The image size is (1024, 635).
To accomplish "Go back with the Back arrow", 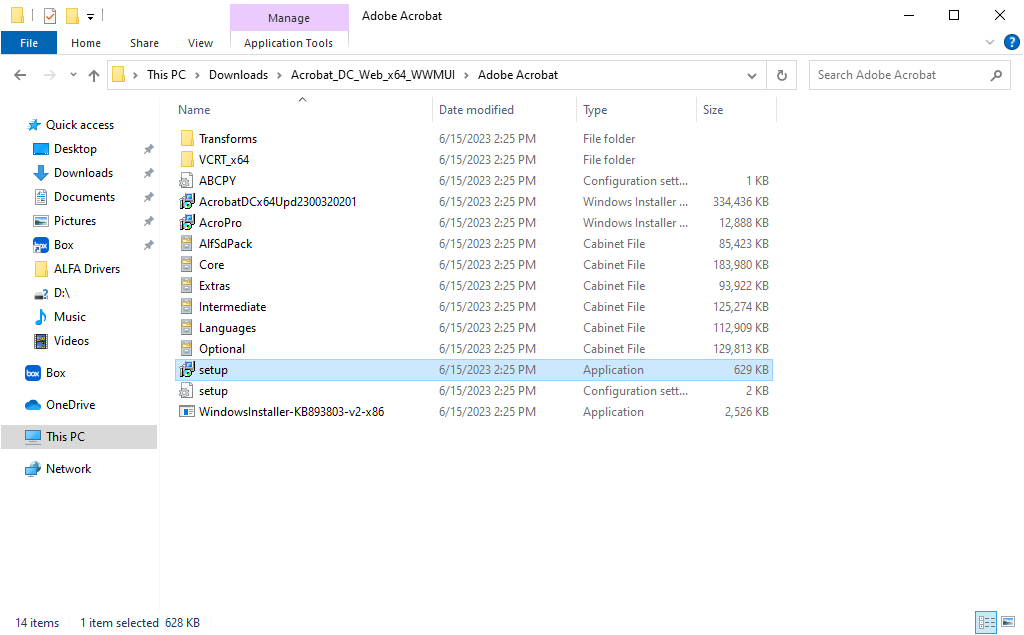I will (20, 75).
